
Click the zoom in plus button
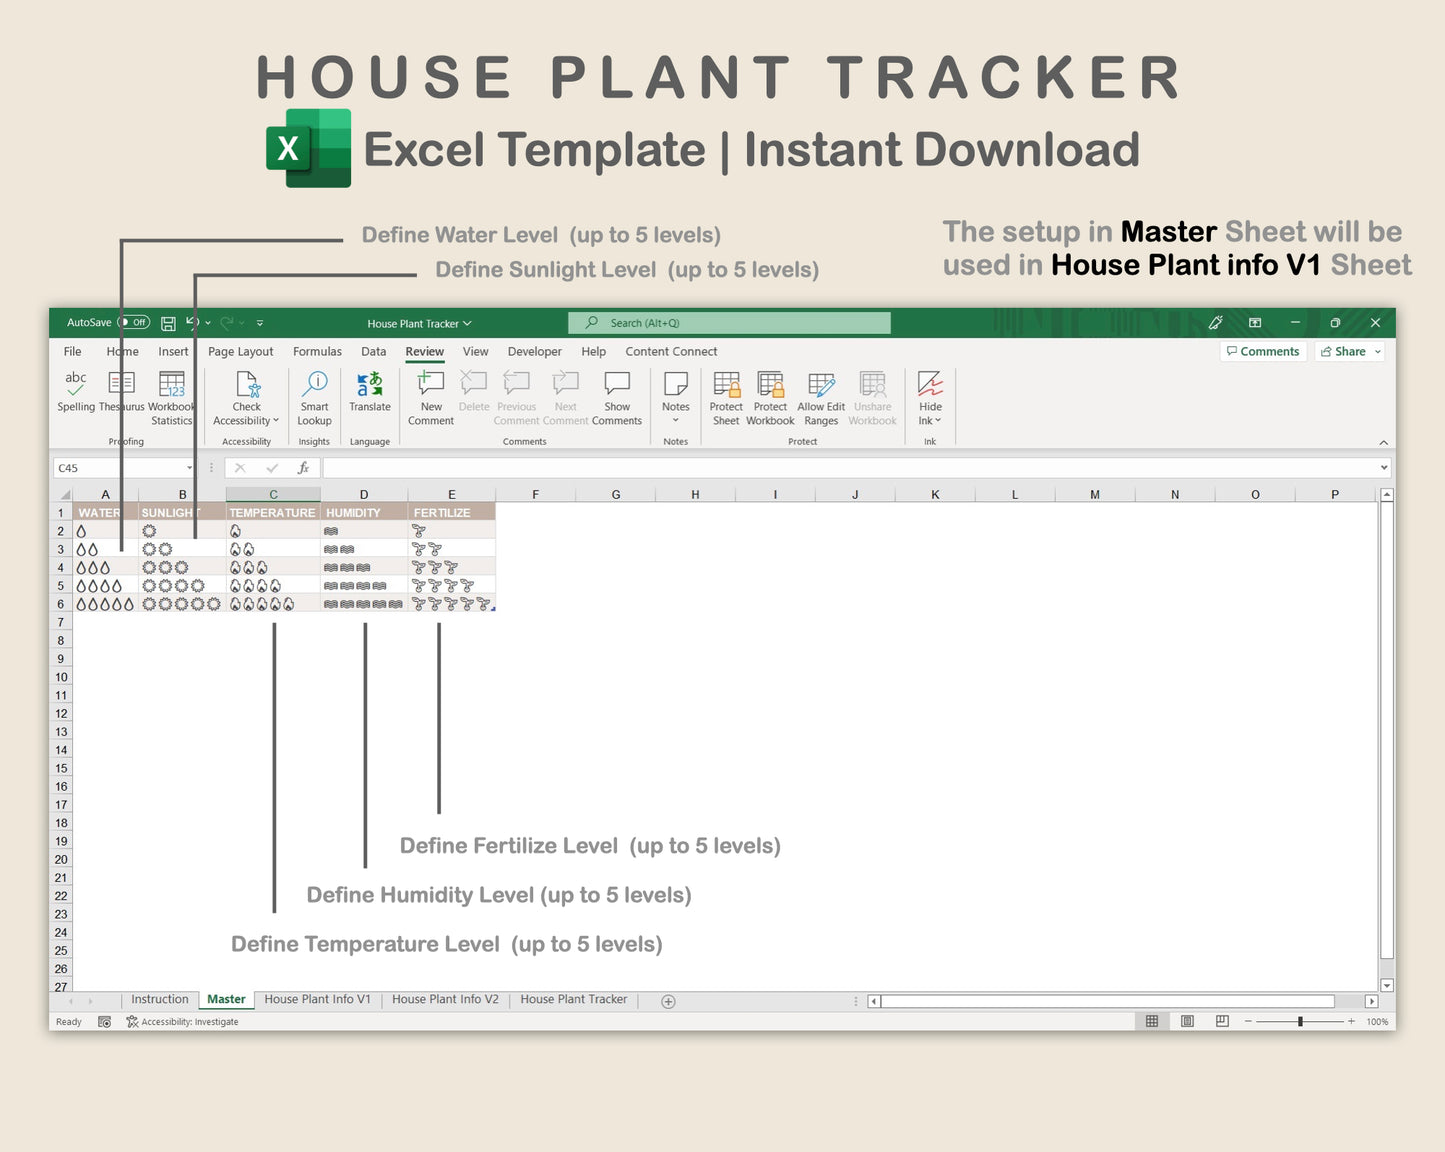1351,1022
